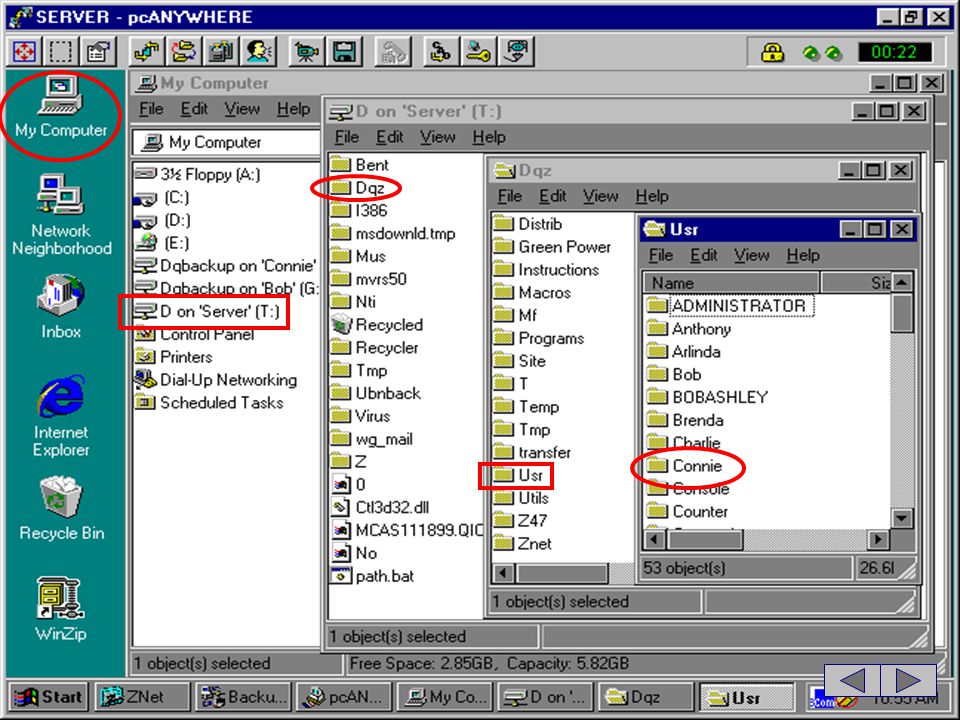This screenshot has height=720, width=960.
Task: Open the View menu in the Dqz window
Action: [x=600, y=196]
